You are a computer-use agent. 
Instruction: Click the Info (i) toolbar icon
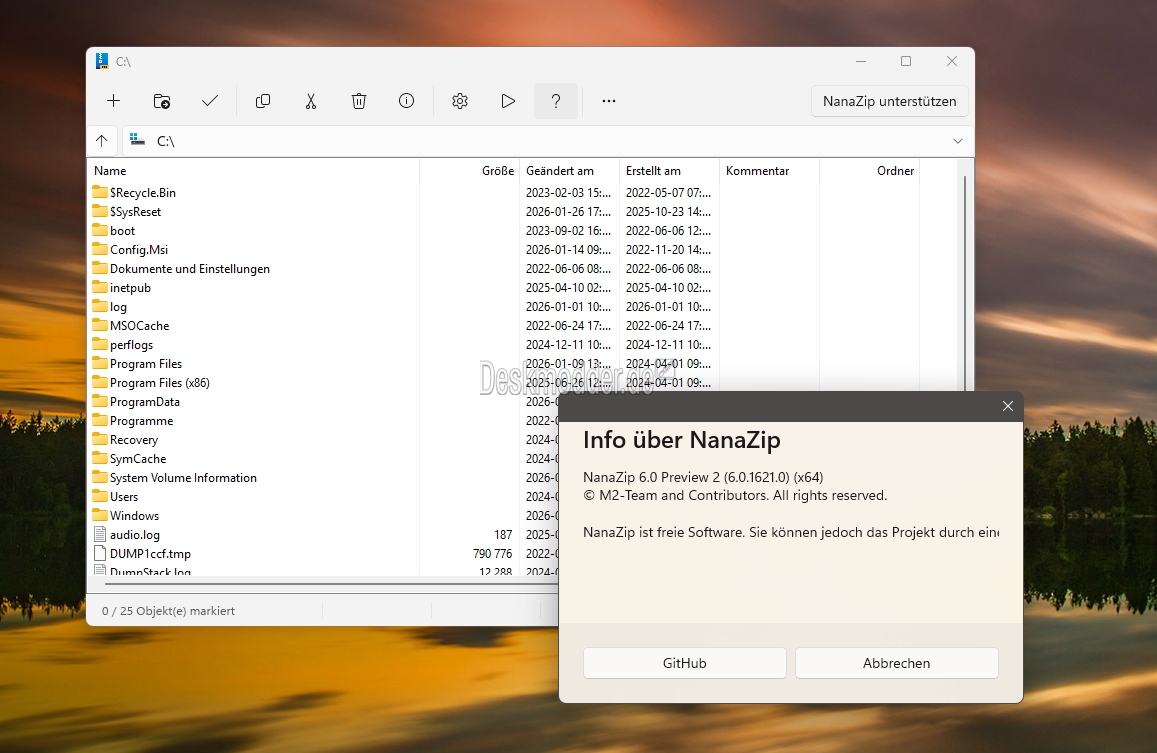pos(406,101)
